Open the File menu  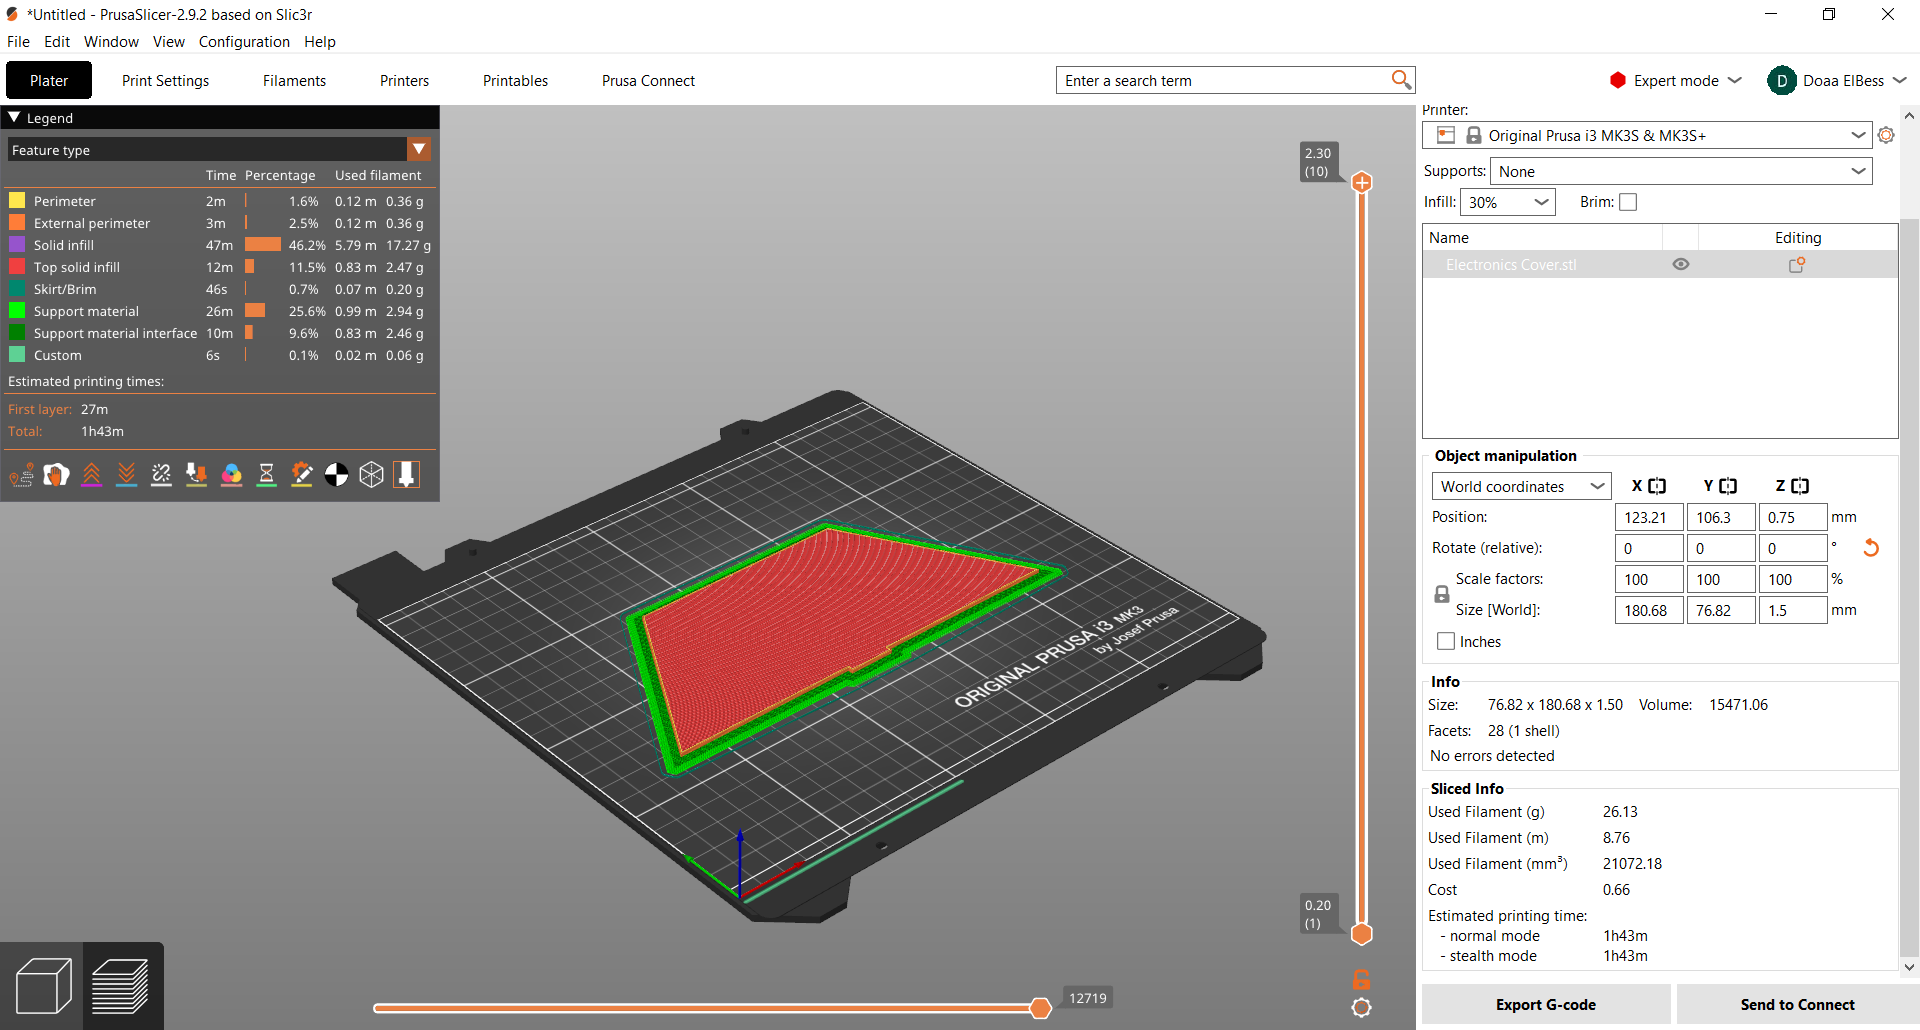pos(18,41)
